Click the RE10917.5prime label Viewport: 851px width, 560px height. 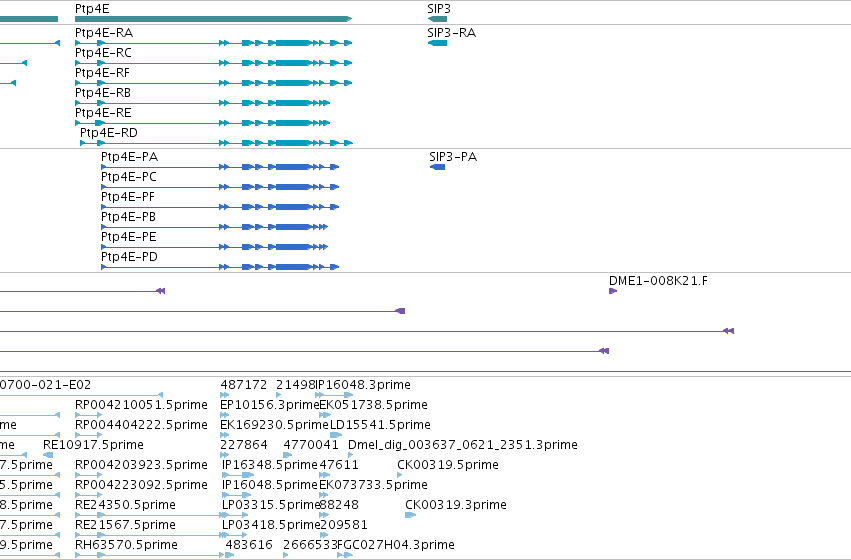(93, 445)
